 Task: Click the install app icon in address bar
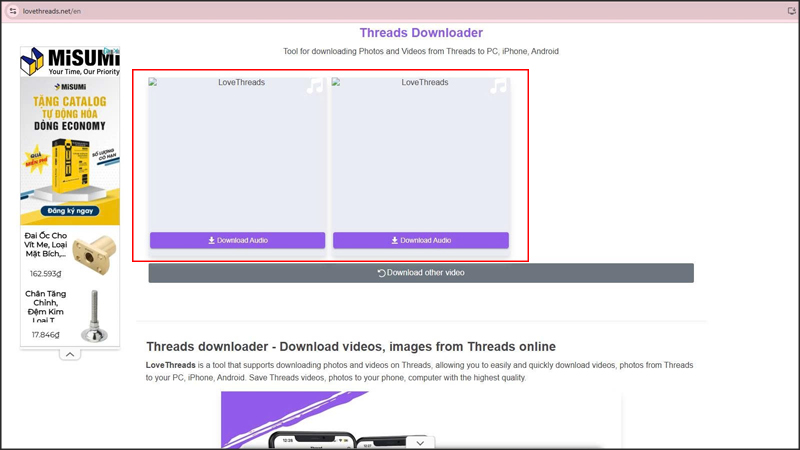tap(791, 10)
